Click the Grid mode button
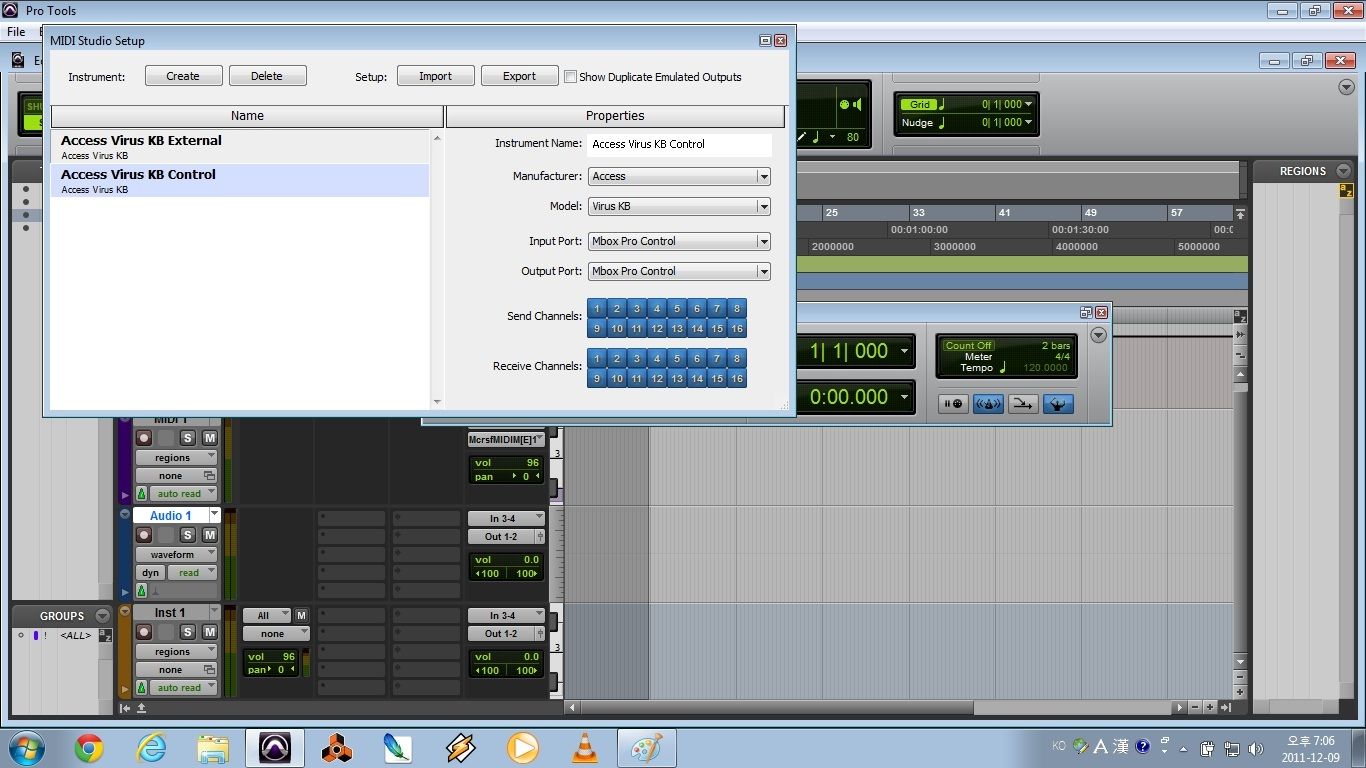This screenshot has width=1366, height=768. [920, 104]
